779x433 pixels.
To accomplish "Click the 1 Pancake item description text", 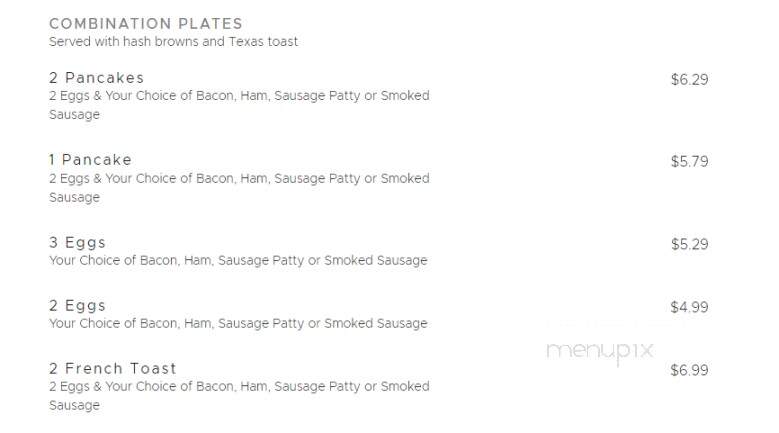I will point(239,188).
